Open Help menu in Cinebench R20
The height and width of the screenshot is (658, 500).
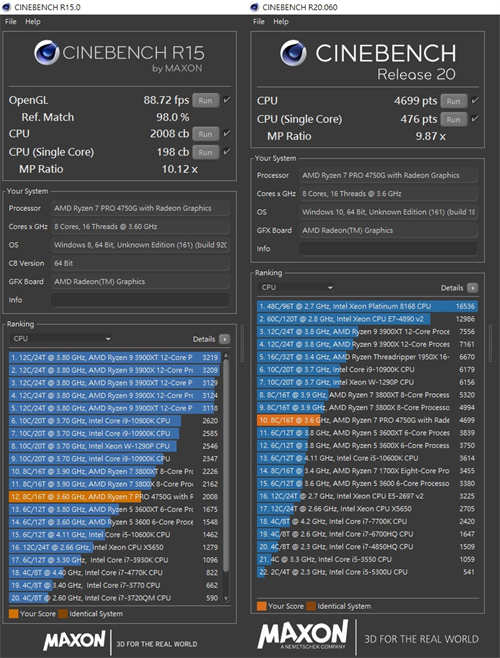280,21
